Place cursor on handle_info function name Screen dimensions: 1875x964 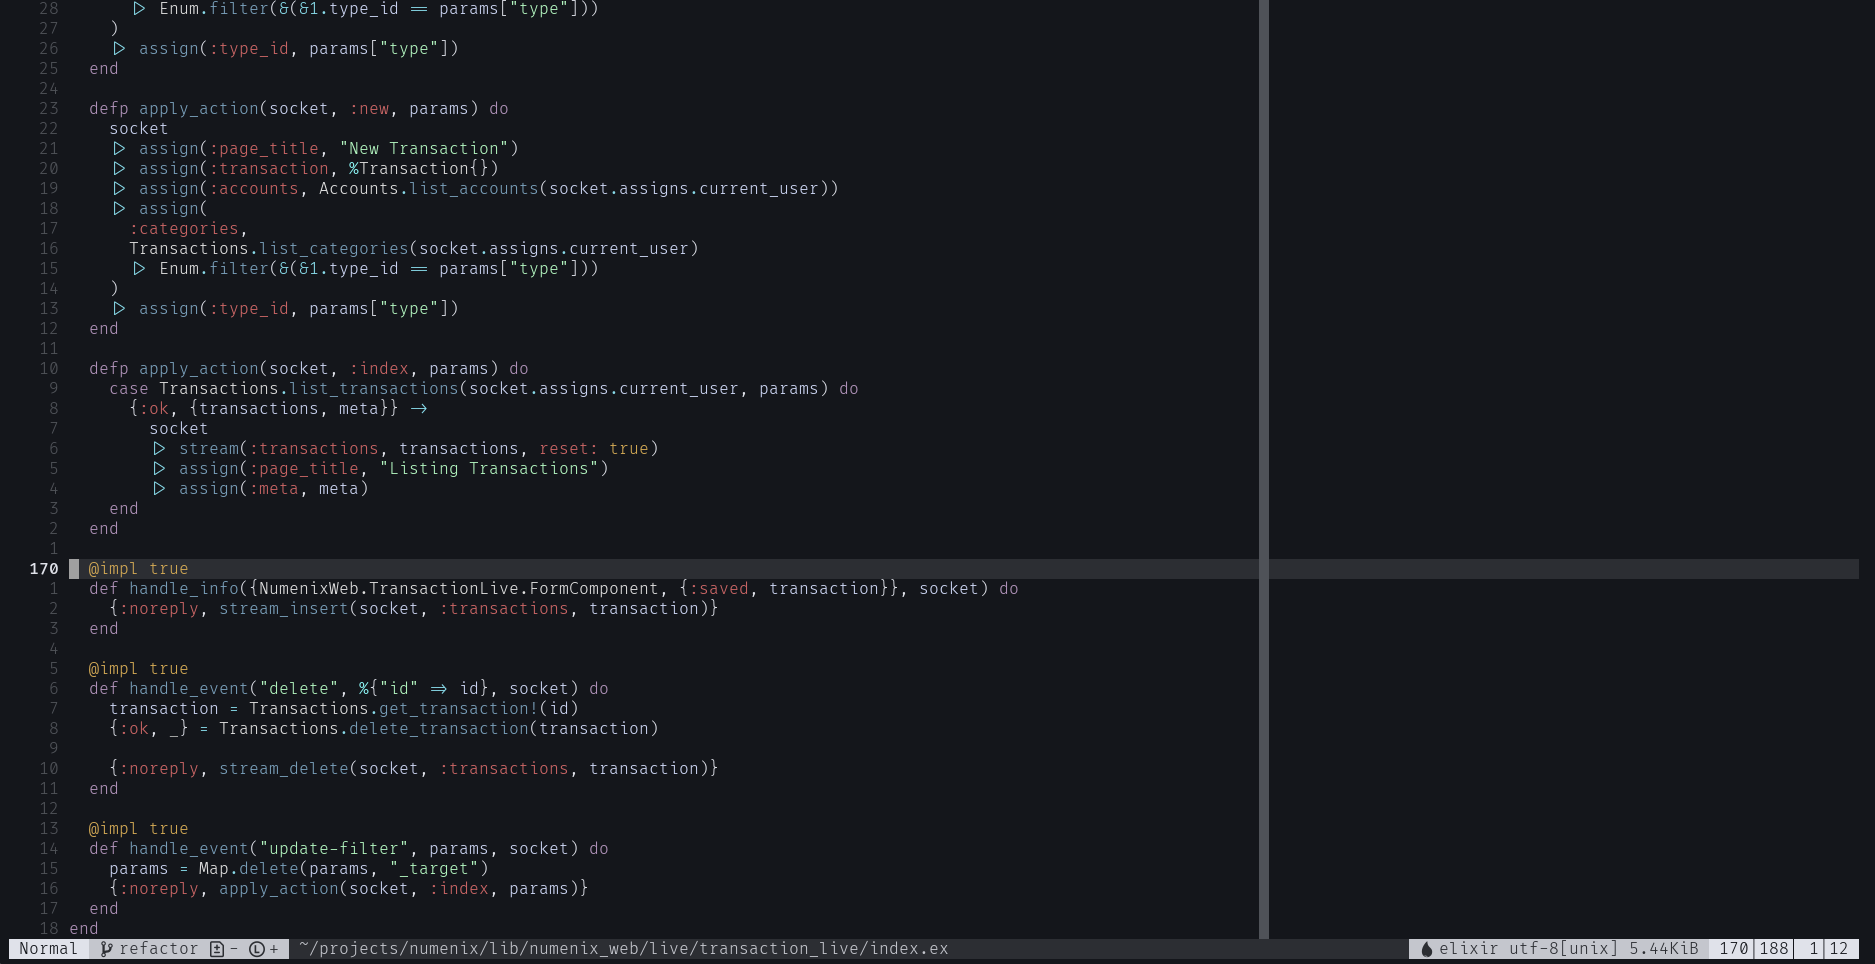[x=184, y=589]
